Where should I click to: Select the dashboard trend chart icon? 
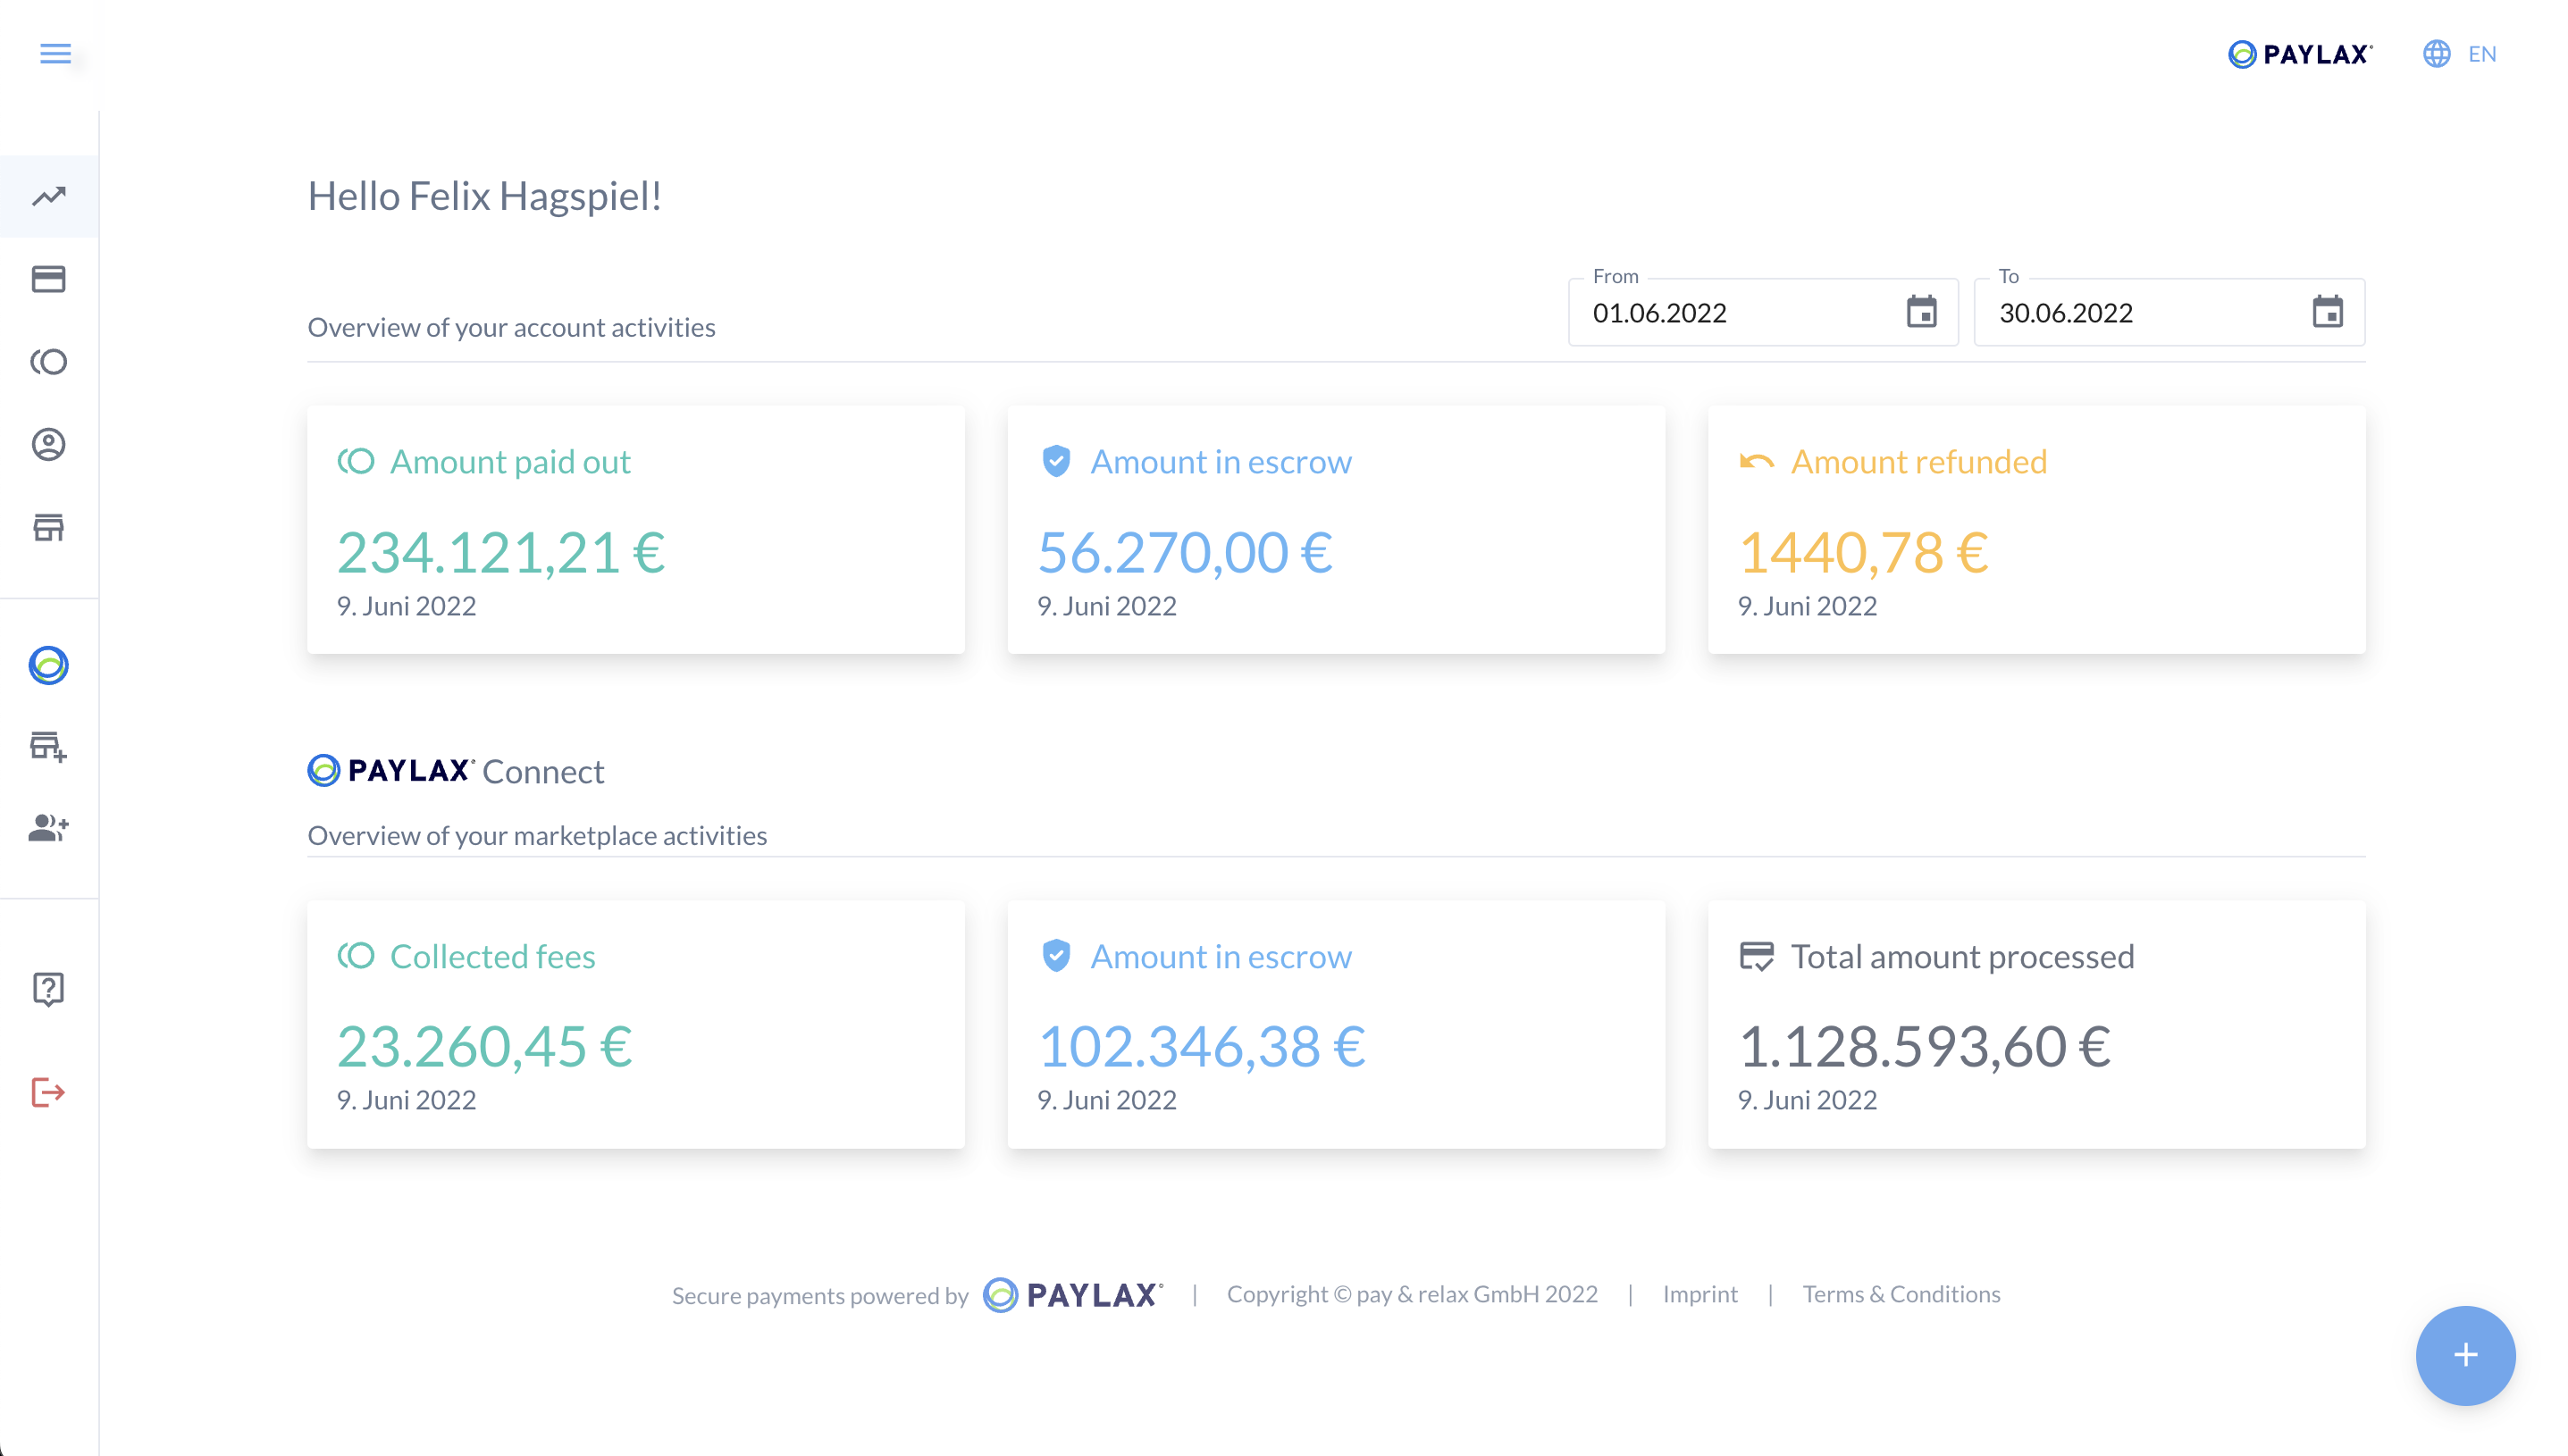coord(48,196)
